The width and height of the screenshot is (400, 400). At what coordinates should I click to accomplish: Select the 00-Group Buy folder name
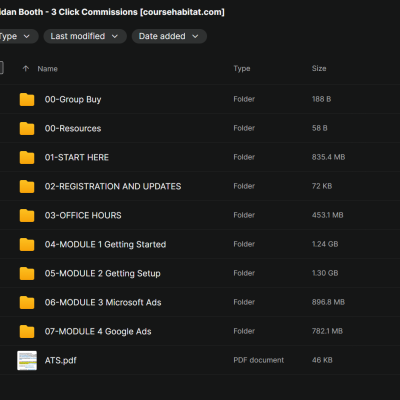(73, 99)
